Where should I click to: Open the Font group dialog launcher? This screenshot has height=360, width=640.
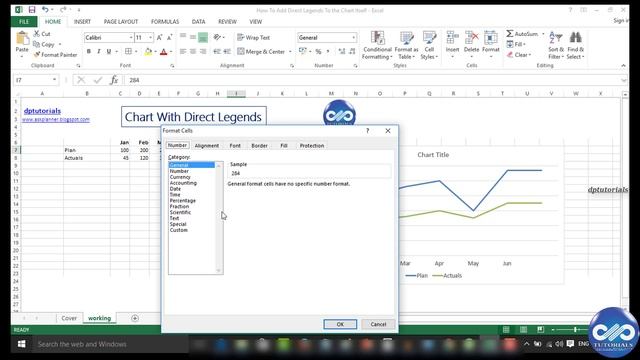[172, 66]
